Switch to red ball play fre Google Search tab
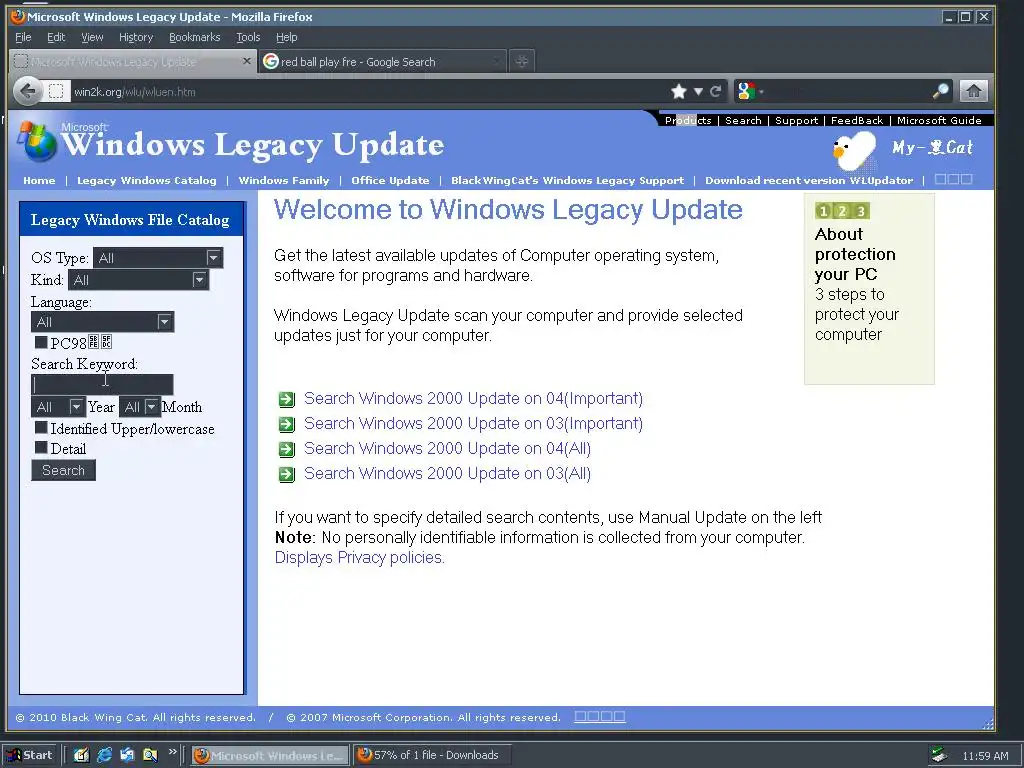Screen dimensions: 1024x768 [383, 61]
